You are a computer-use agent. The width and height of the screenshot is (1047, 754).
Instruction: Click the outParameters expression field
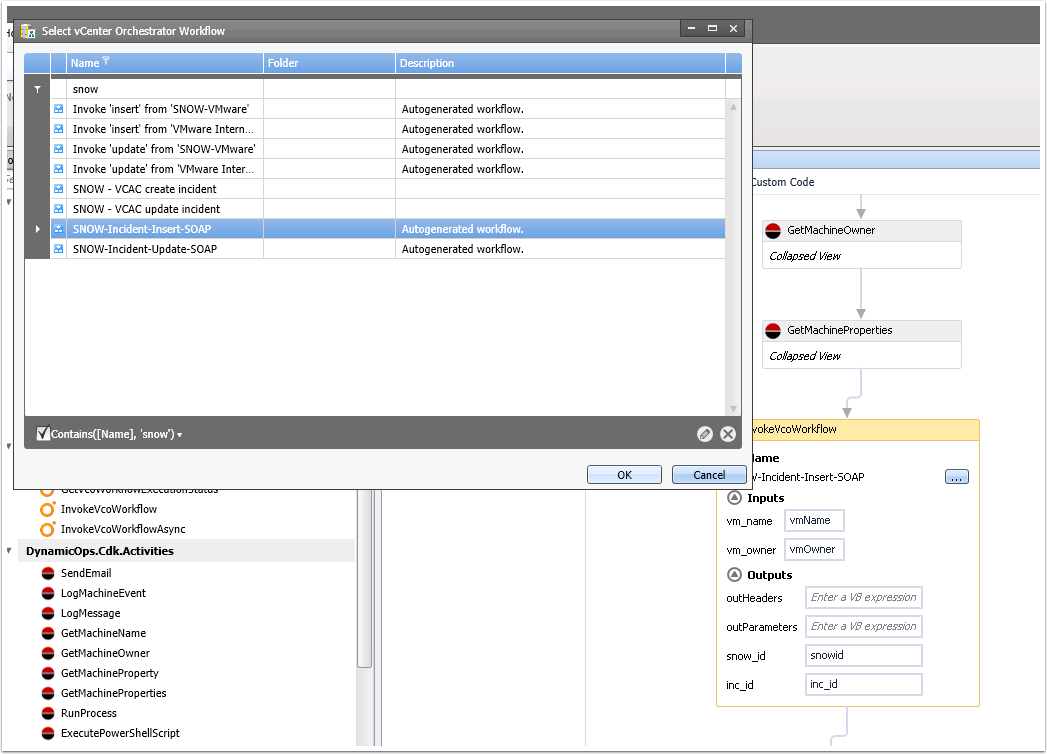click(864, 626)
